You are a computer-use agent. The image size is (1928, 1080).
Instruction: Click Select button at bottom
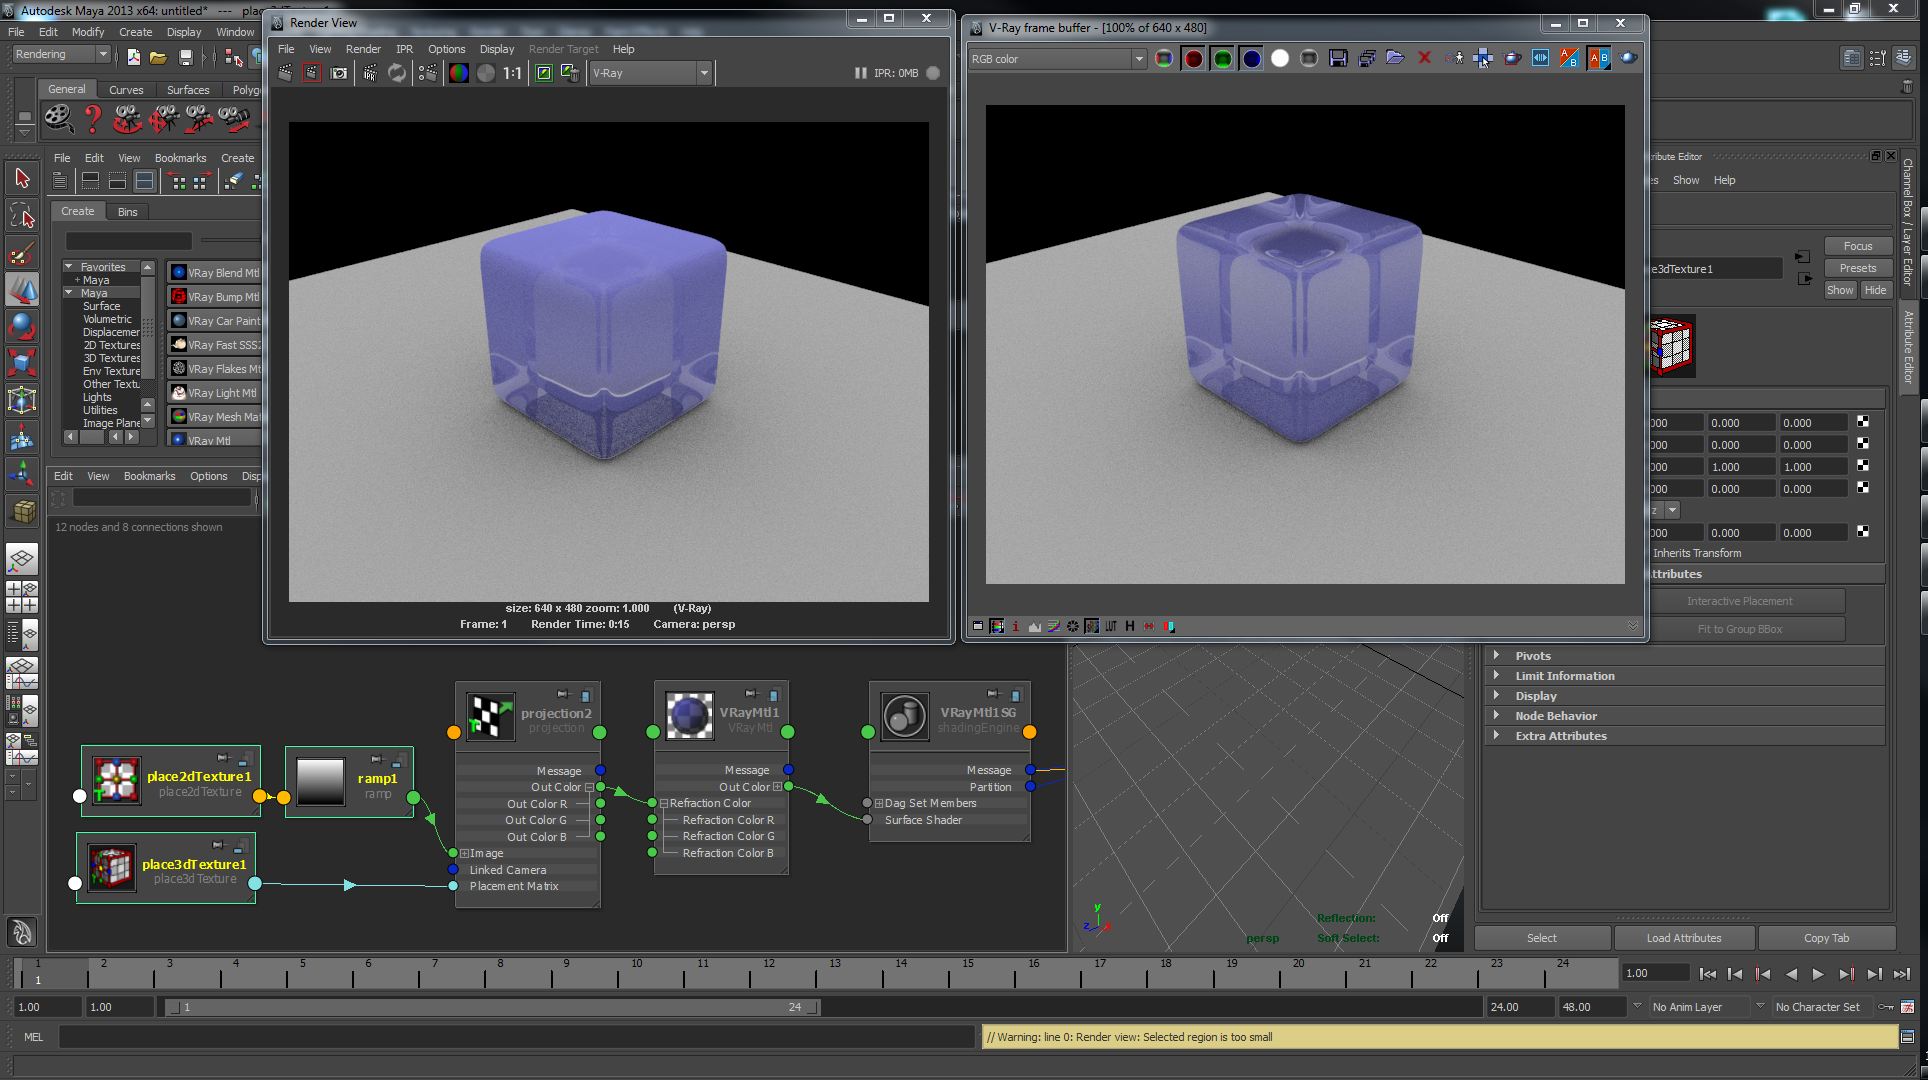(1541, 938)
